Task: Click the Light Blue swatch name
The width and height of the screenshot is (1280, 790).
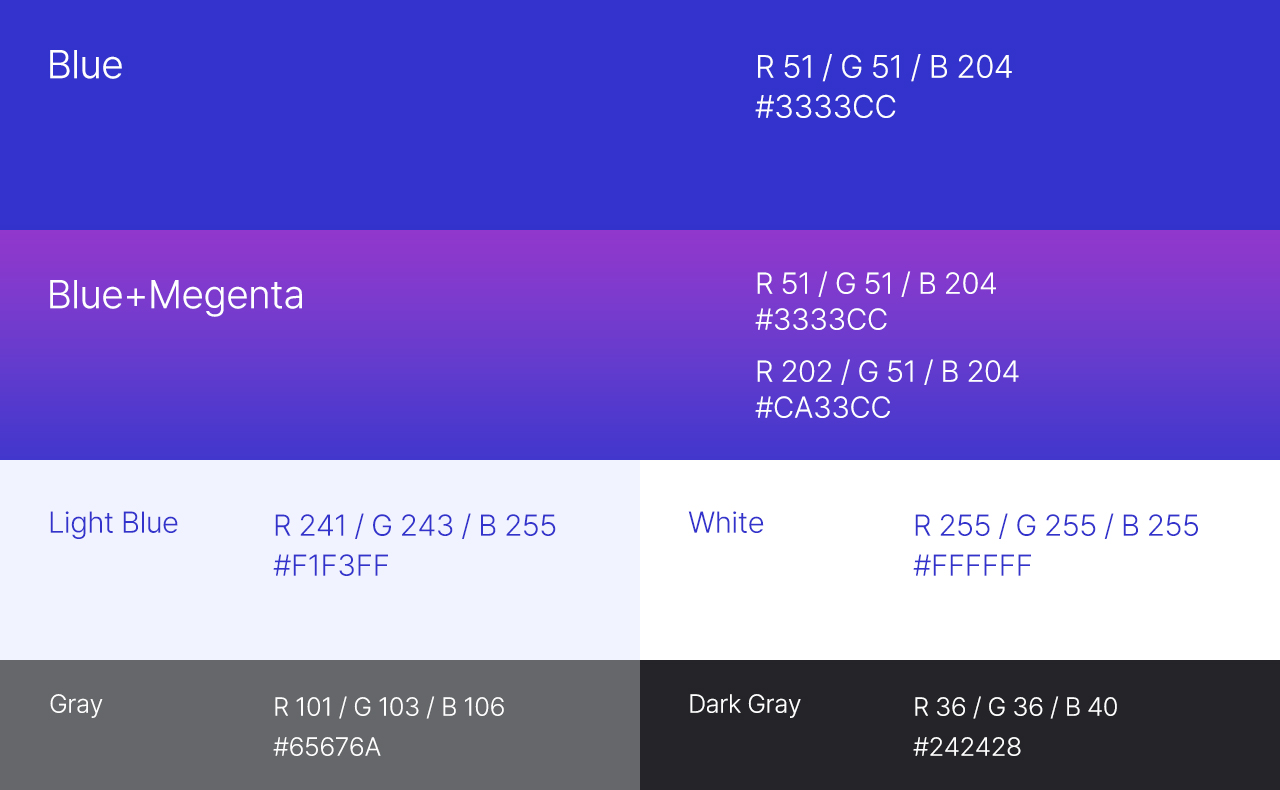Action: (113, 523)
